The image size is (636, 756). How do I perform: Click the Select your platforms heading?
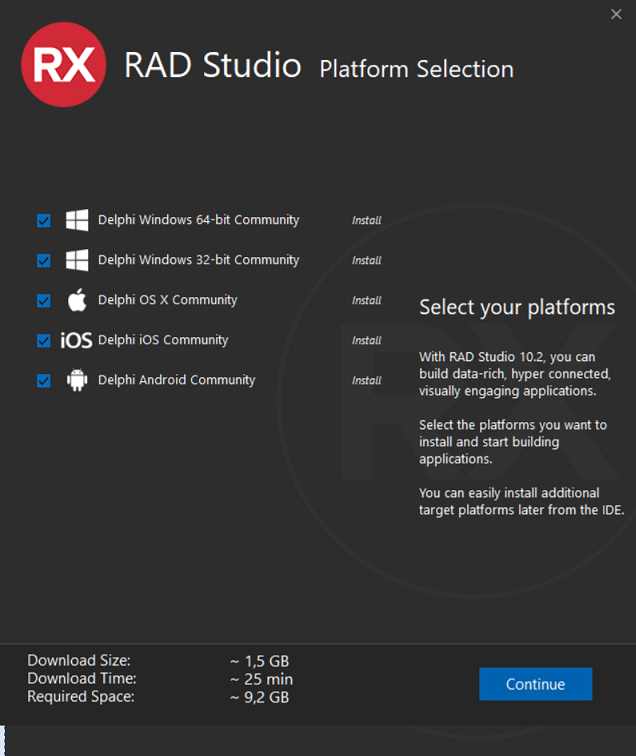517,308
